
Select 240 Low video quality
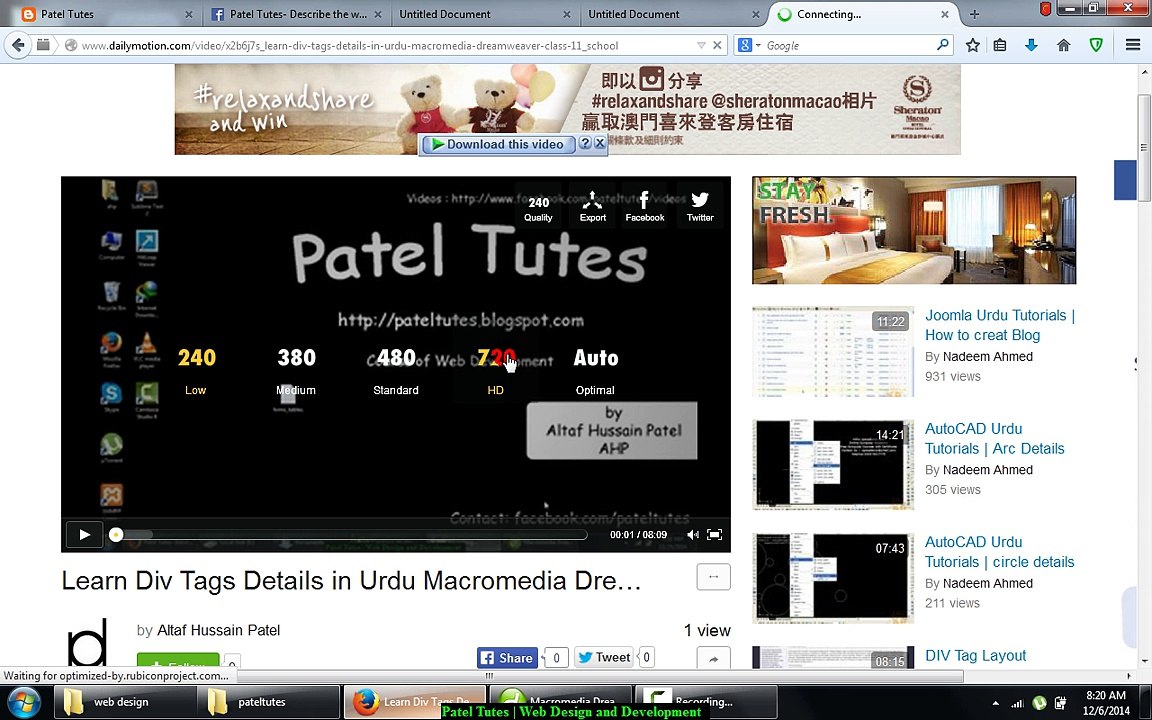(196, 370)
